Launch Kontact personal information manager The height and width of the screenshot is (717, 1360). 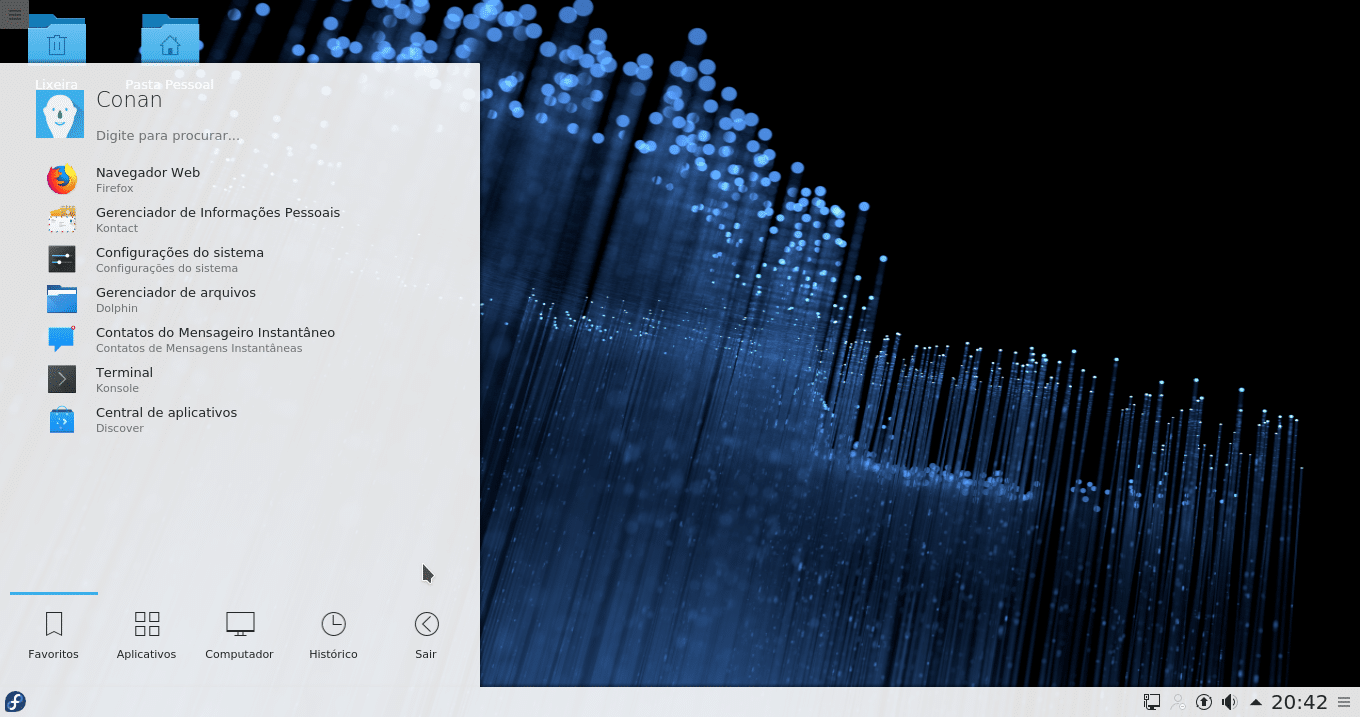(240, 220)
